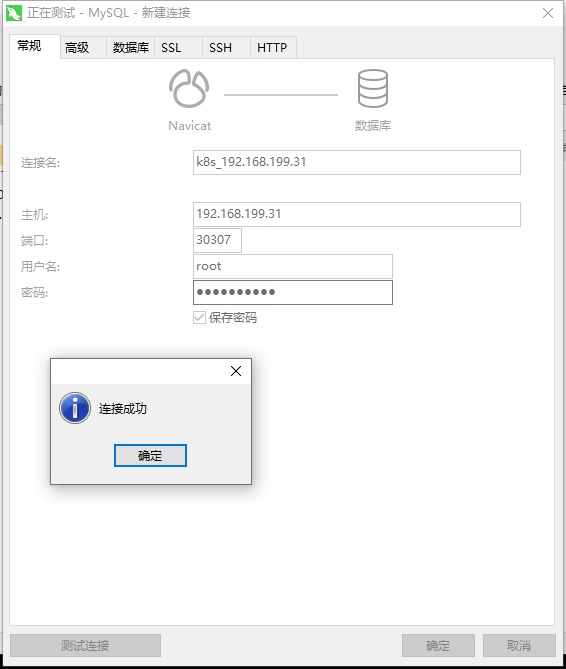Focus the 主机 input field

[x=357, y=214]
